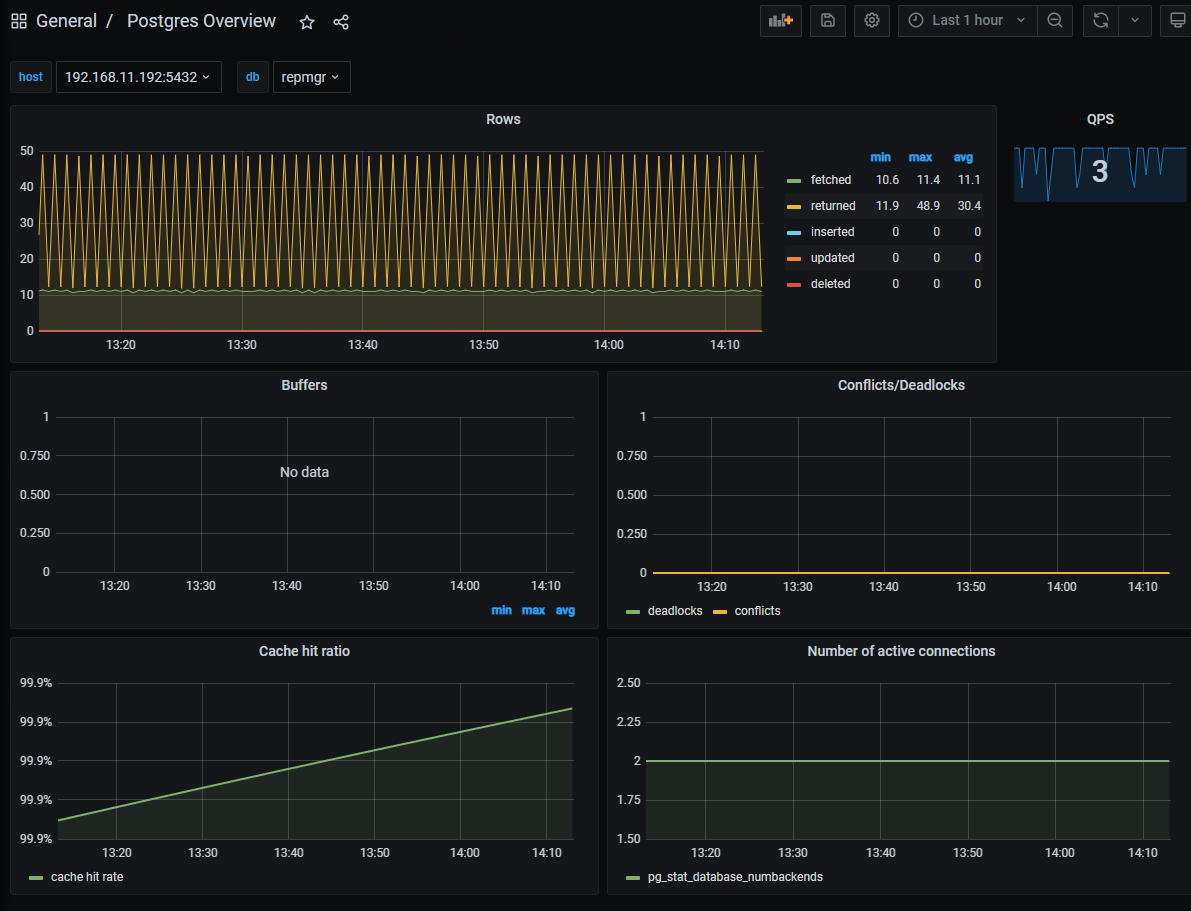Share the dashboard via share icon
Viewport: 1191px width, 911px height.
pyautogui.click(x=340, y=21)
